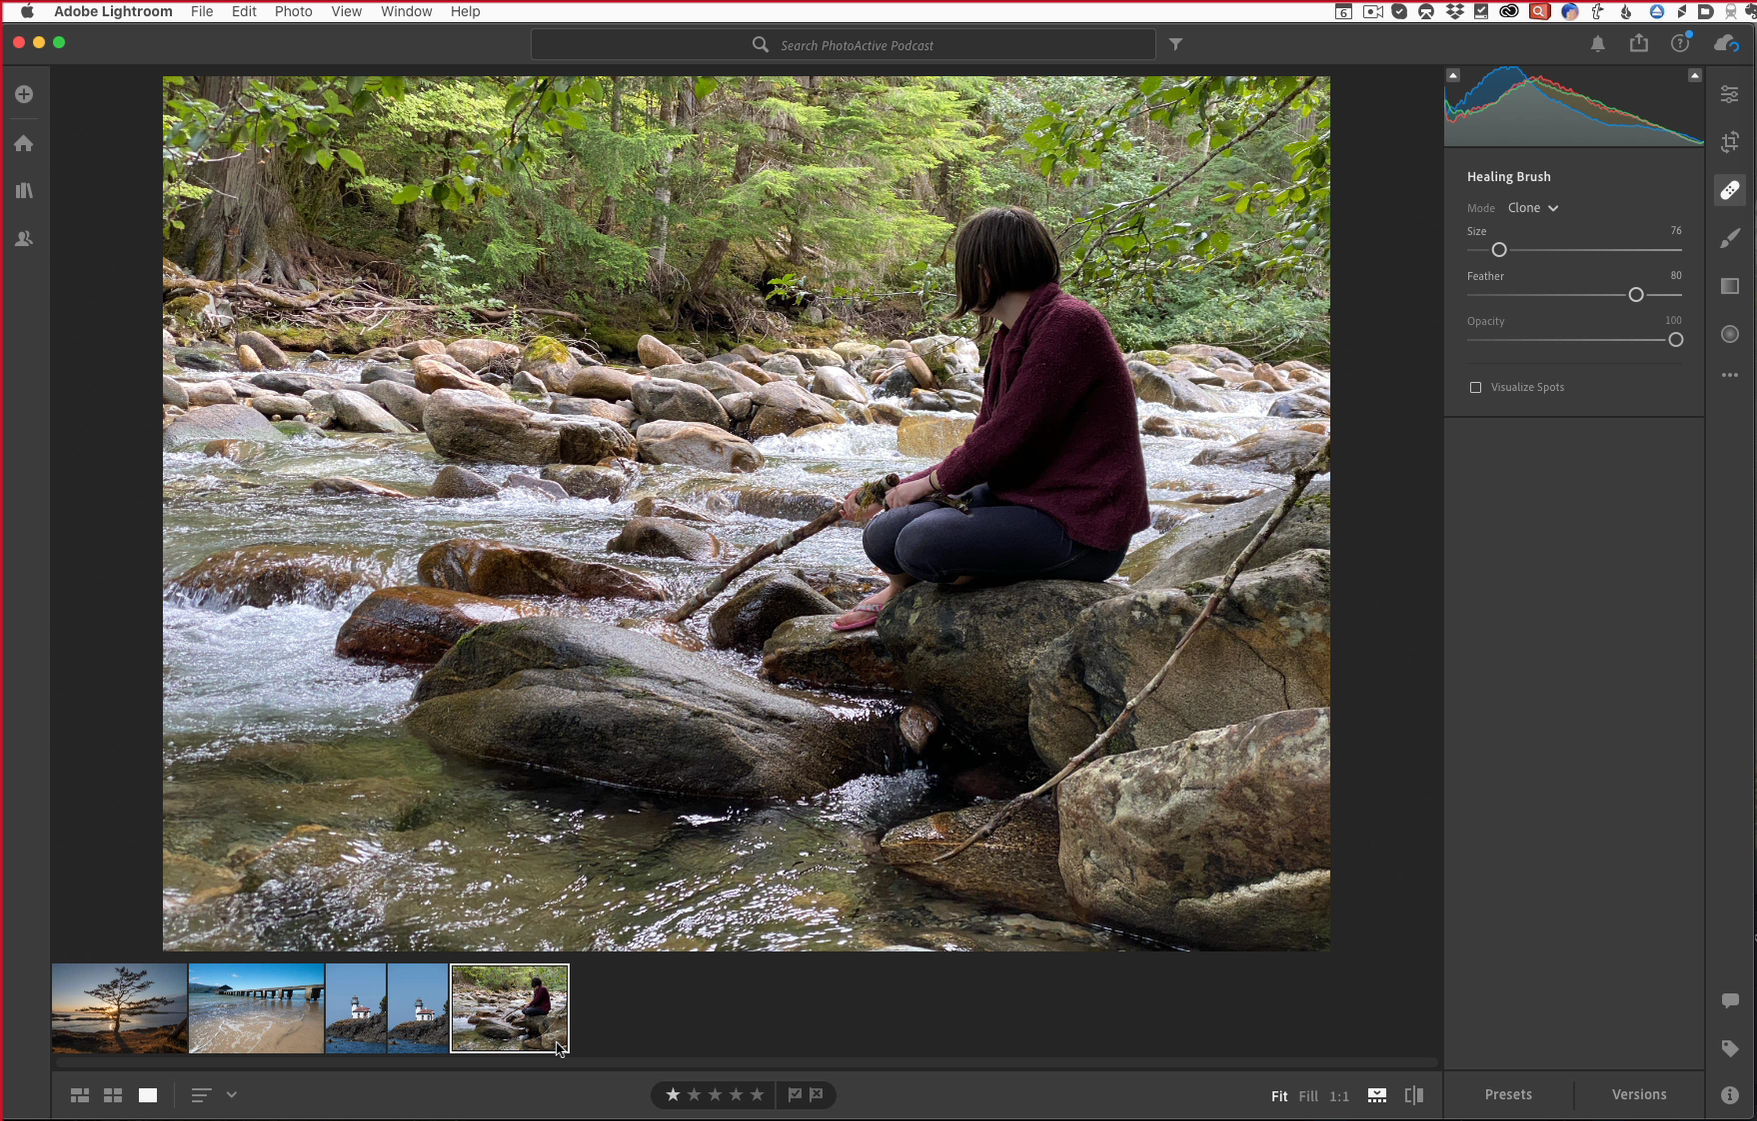Select the Linear Gradient tool
Viewport: 1757px width, 1121px height.
point(1730,286)
